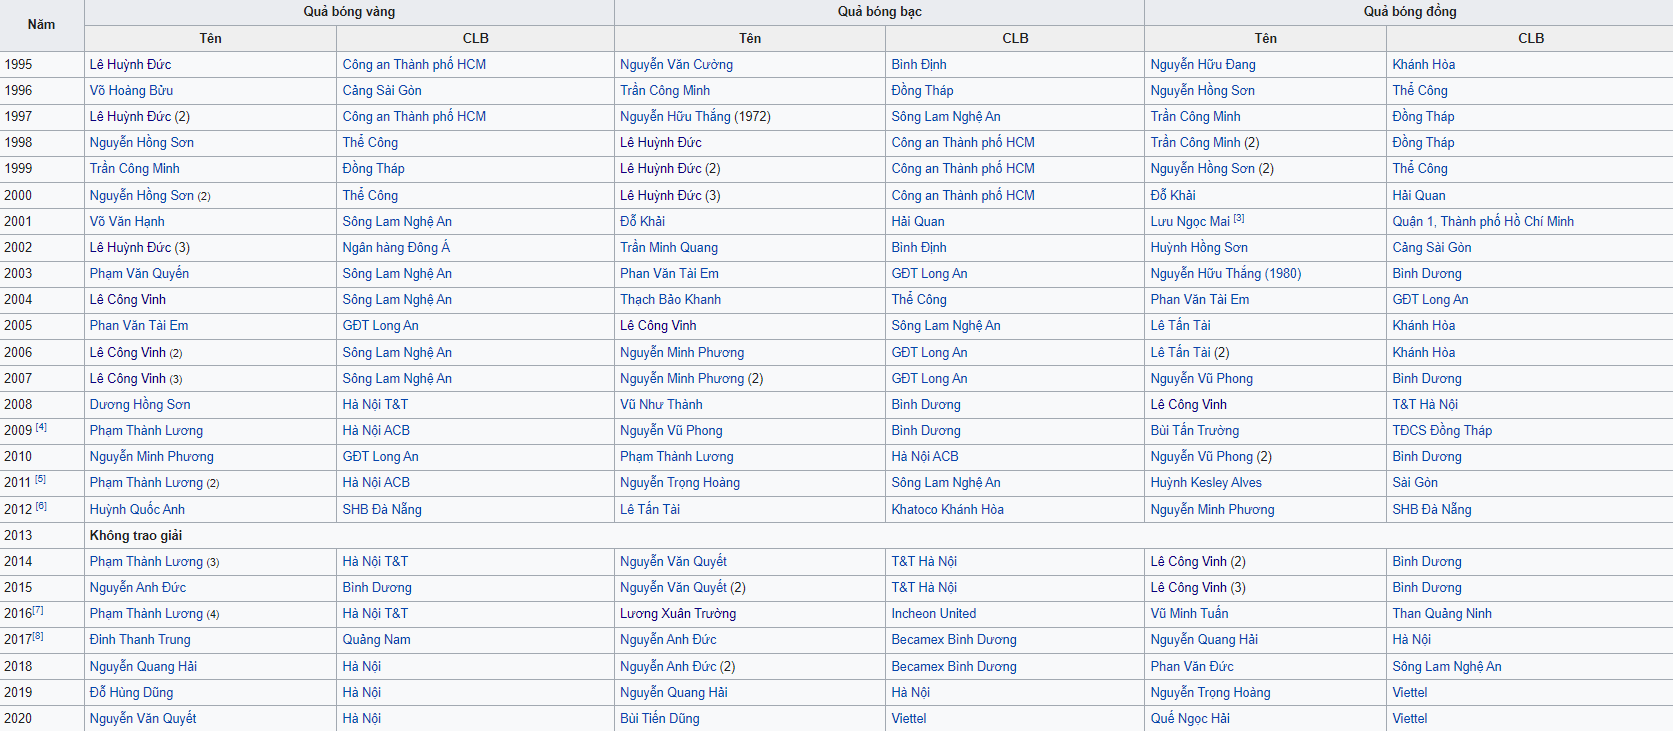Click Bùi Tiến Dũng link
1673x731 pixels.
pos(660,718)
